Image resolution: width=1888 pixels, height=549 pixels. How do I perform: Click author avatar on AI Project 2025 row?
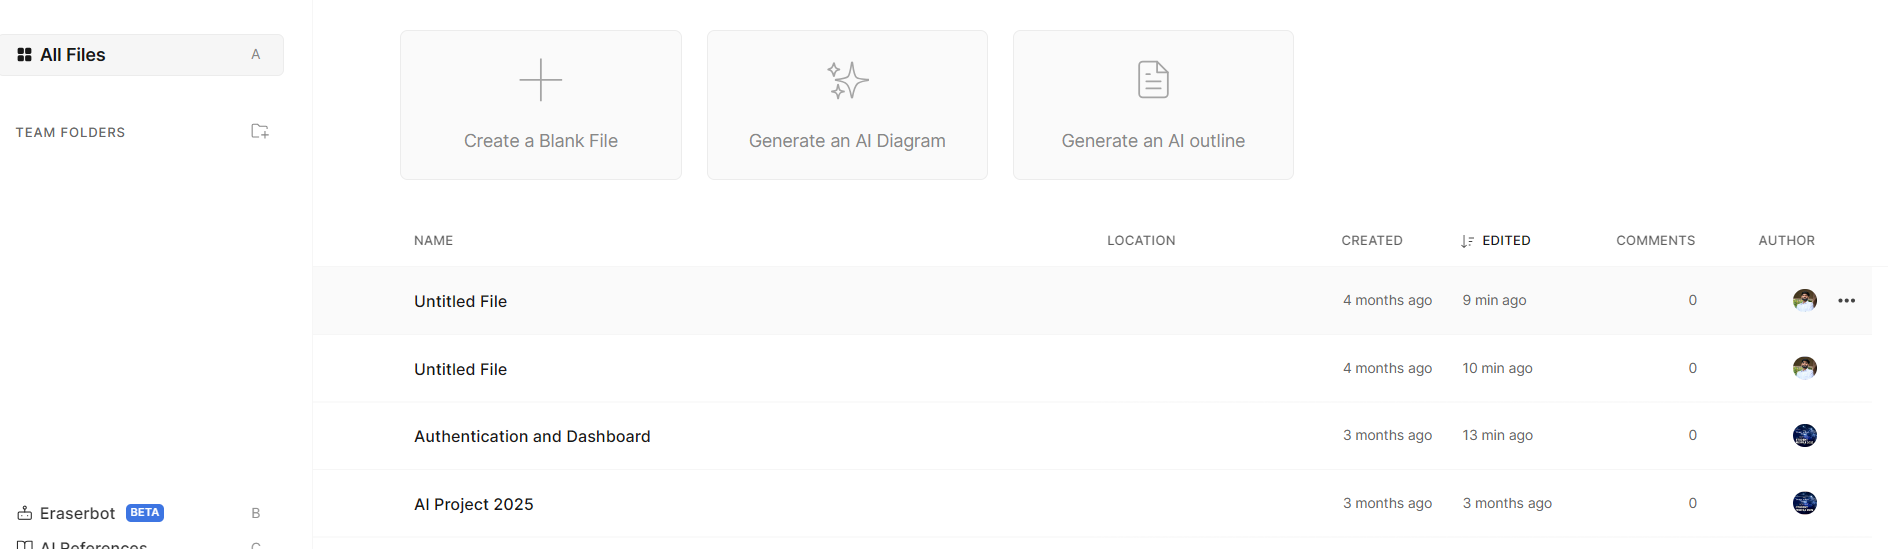tap(1804, 503)
